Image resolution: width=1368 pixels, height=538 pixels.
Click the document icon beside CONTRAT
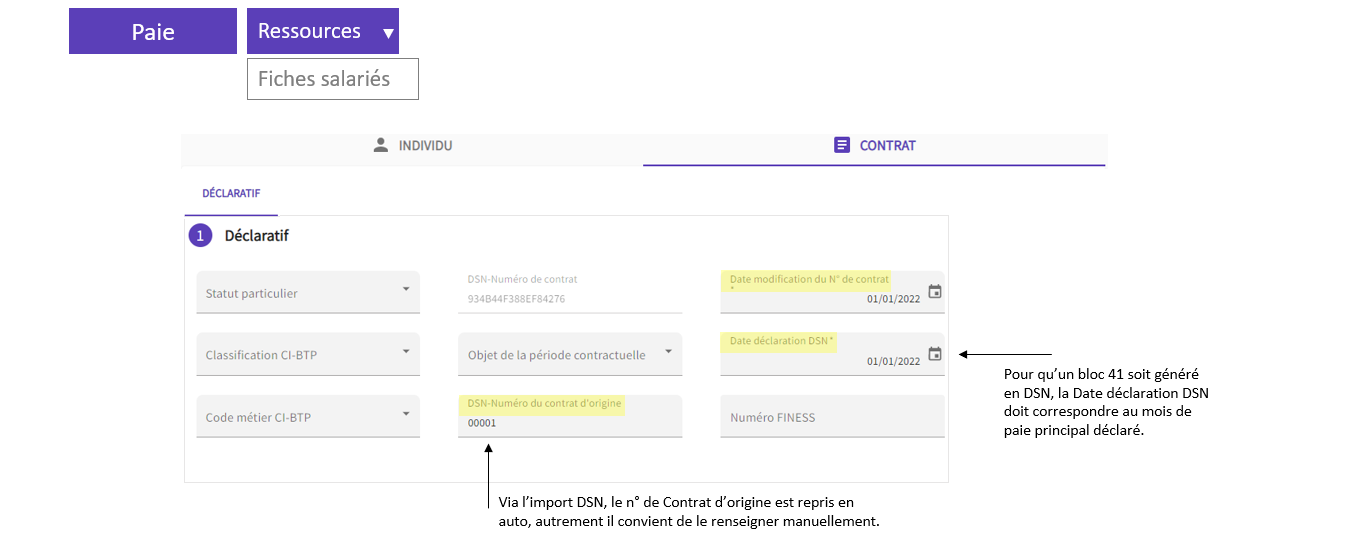pos(842,145)
